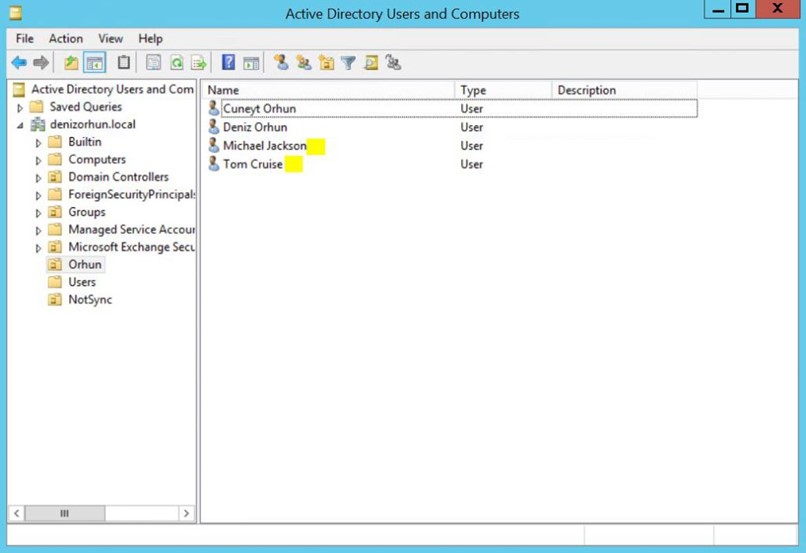The image size is (806, 553).
Task: Select the Orhun organizational unit
Action: 85,265
